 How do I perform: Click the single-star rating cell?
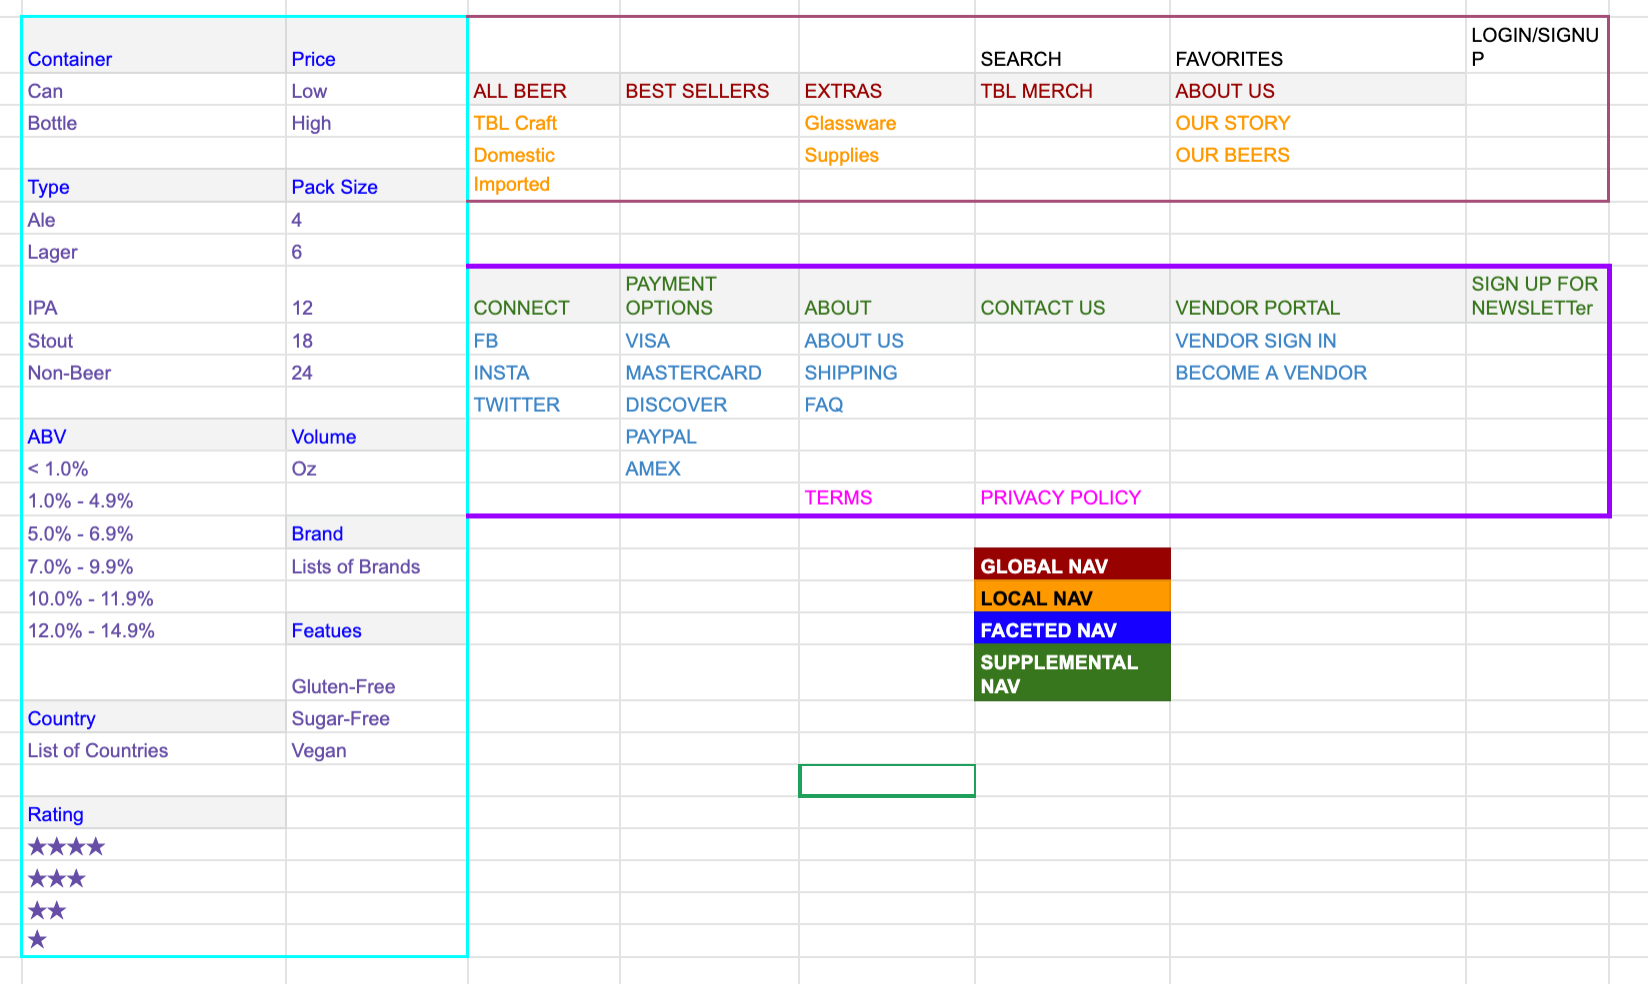click(154, 939)
